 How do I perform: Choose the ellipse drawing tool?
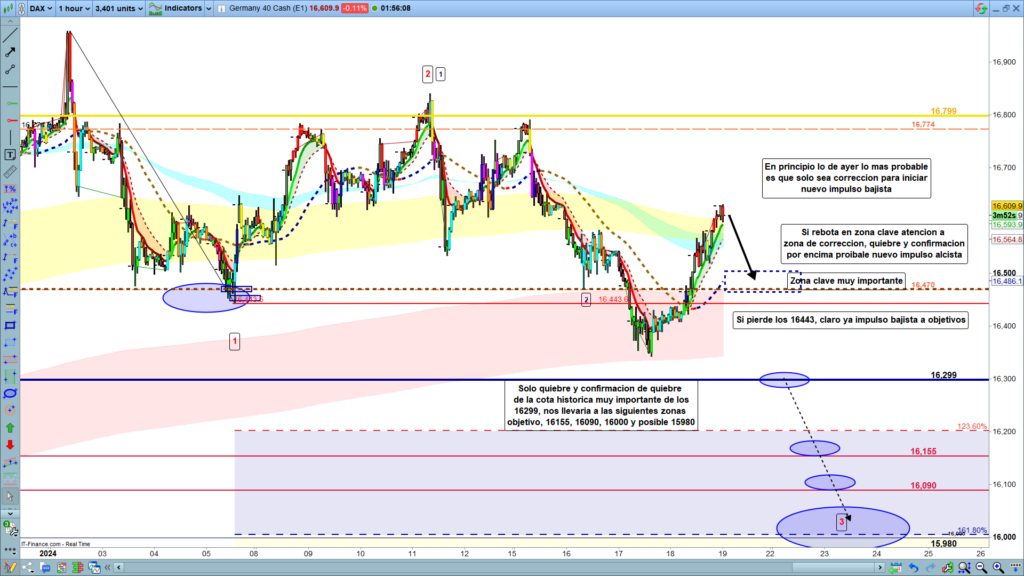click(10, 394)
